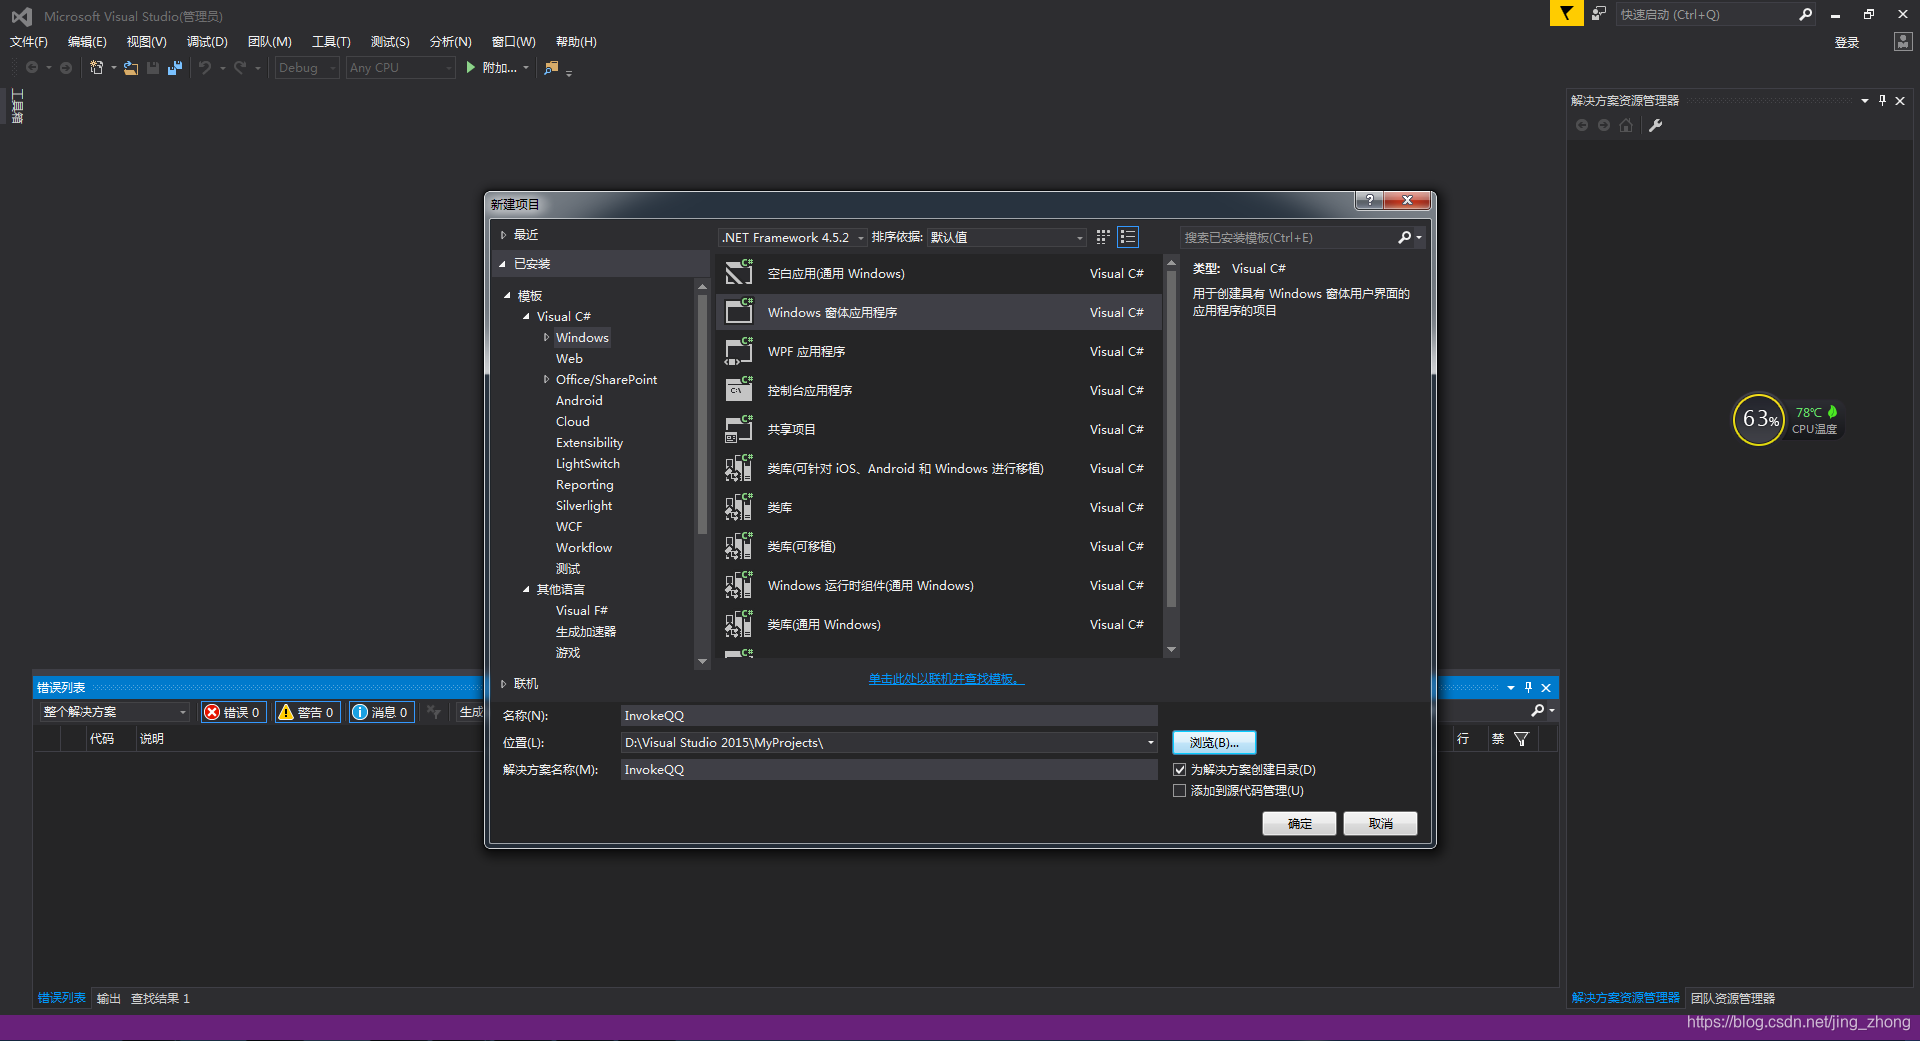The width and height of the screenshot is (1920, 1041).
Task: Expand the Office/SharePoint tree node
Action: [546, 380]
